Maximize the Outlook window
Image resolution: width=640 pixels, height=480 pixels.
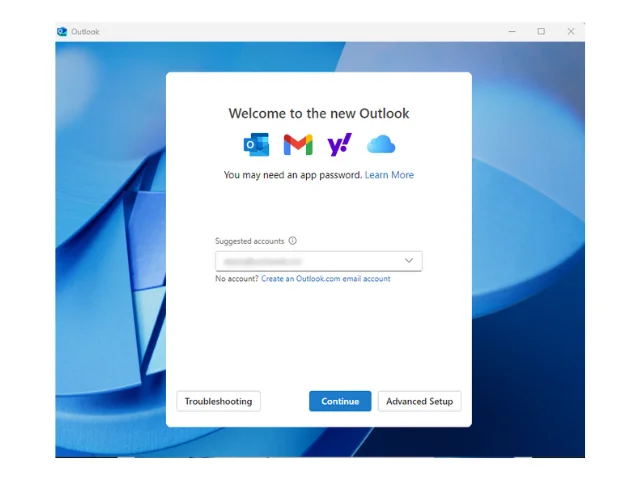(541, 31)
